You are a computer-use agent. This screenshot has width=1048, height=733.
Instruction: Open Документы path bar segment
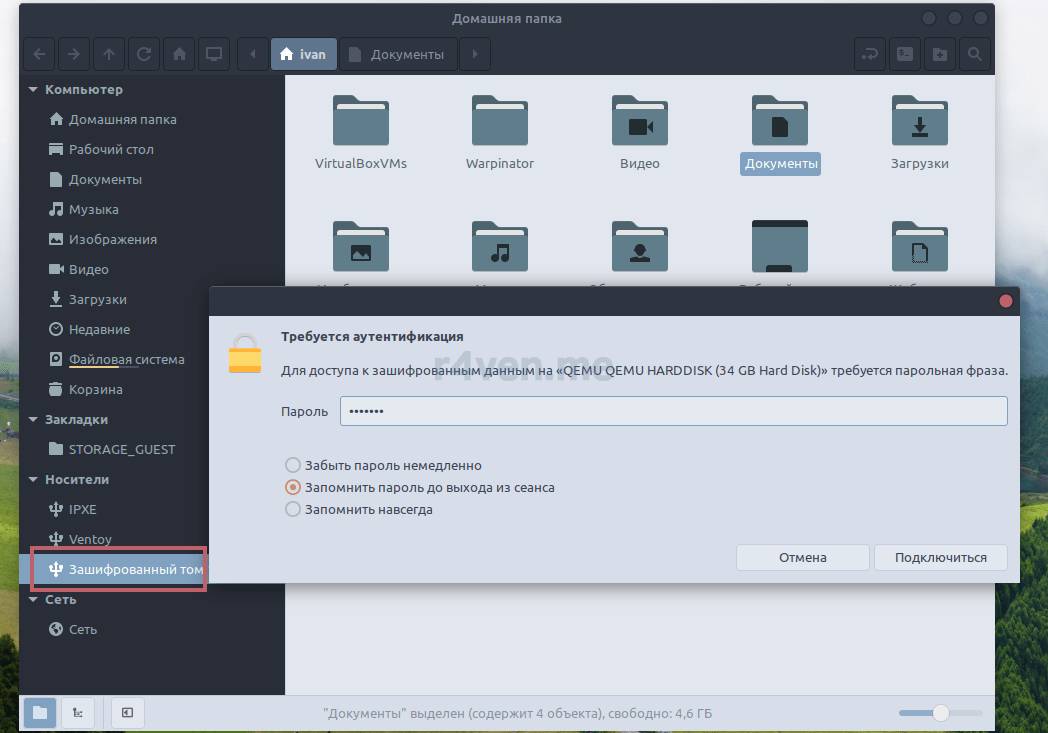397,54
